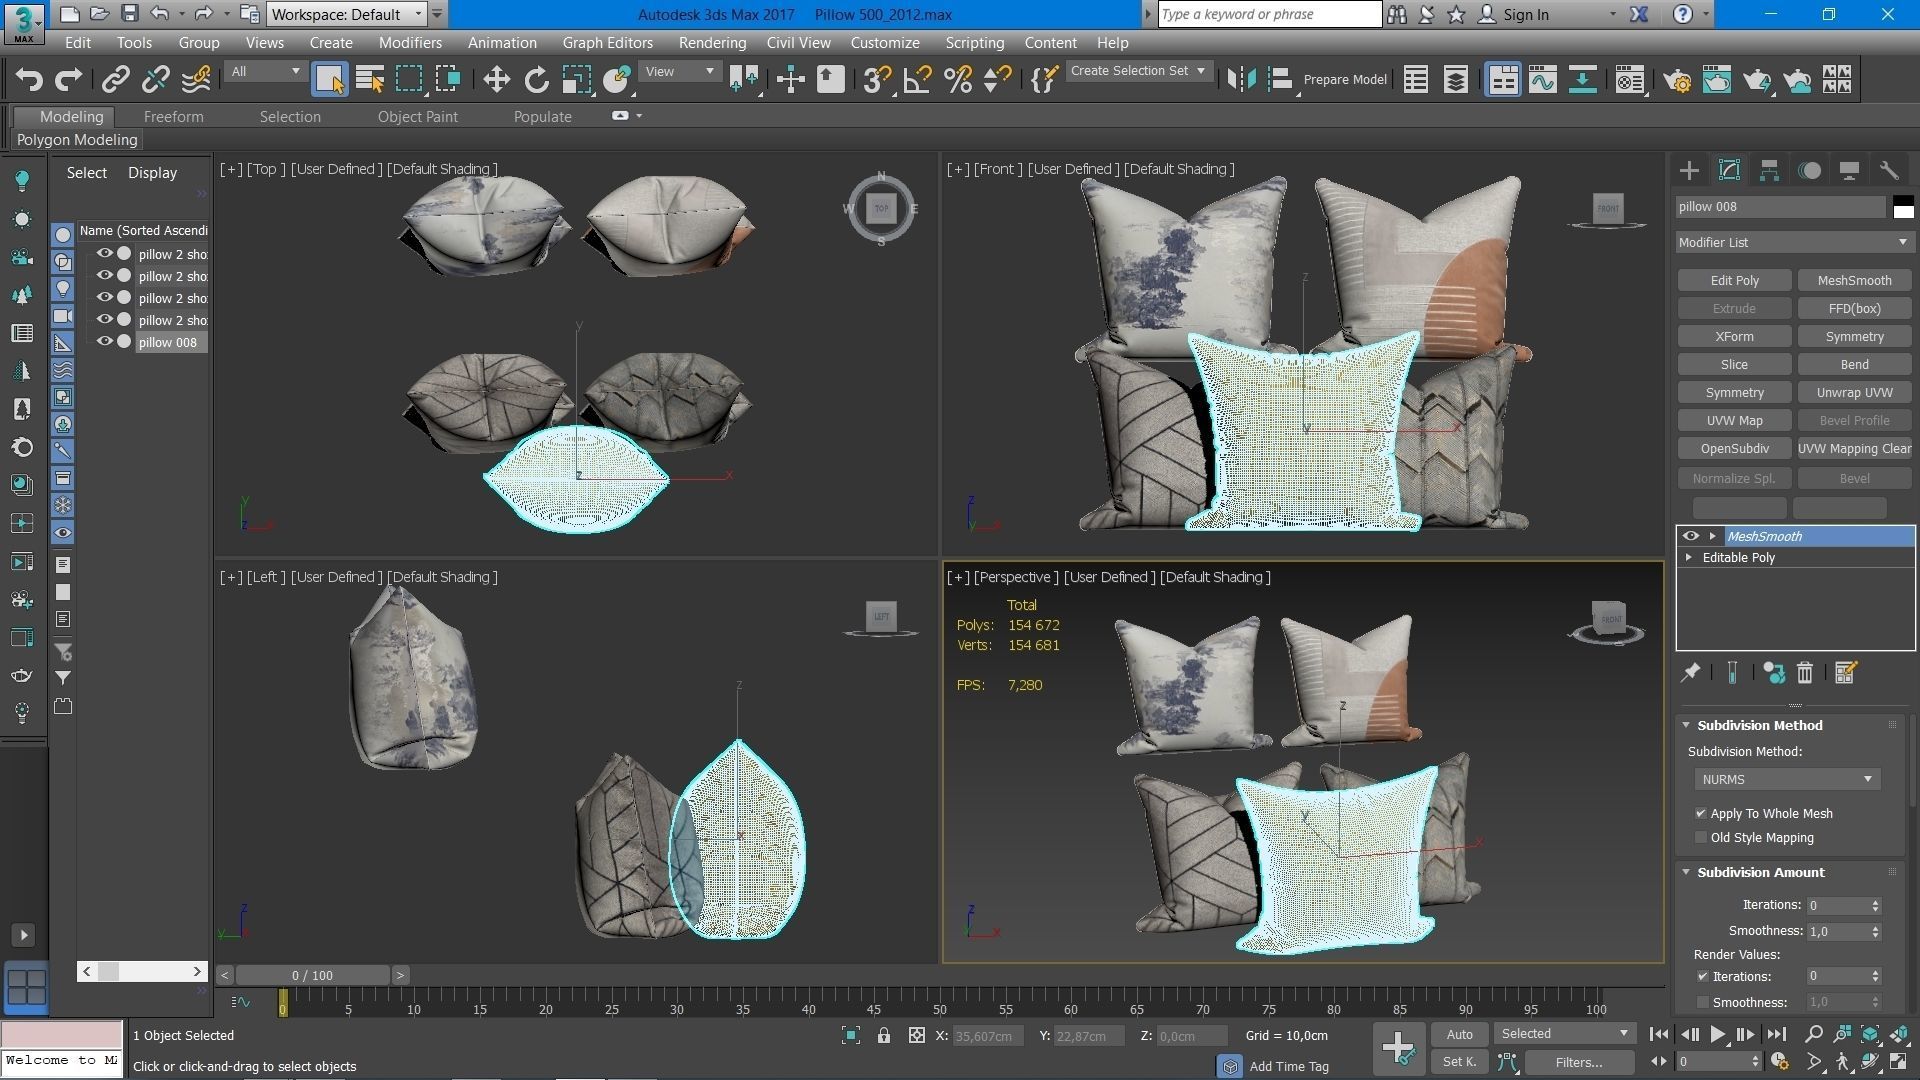Activate the Select and Rotate tool
Screen dimensions: 1920x1080
537,80
